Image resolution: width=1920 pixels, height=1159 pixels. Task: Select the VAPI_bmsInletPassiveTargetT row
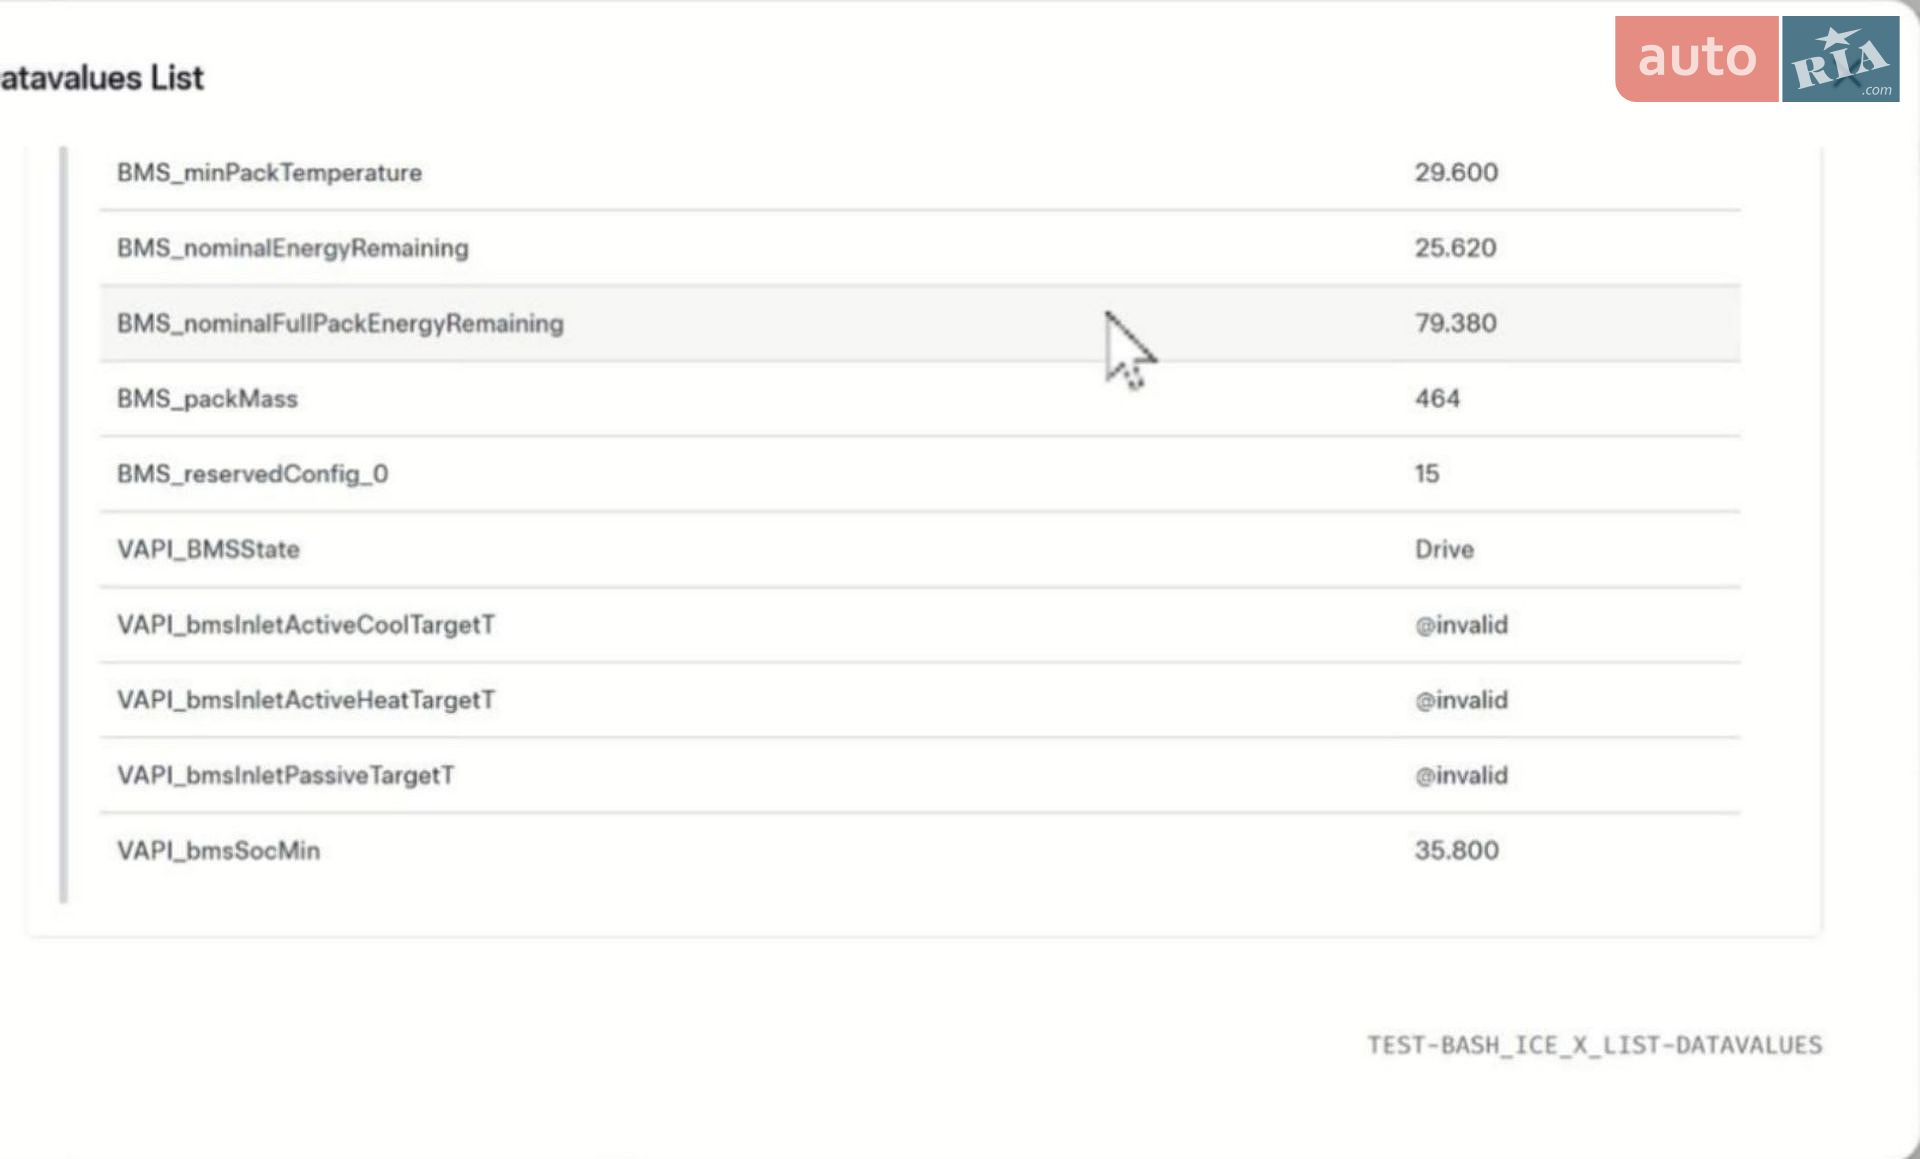[920, 775]
